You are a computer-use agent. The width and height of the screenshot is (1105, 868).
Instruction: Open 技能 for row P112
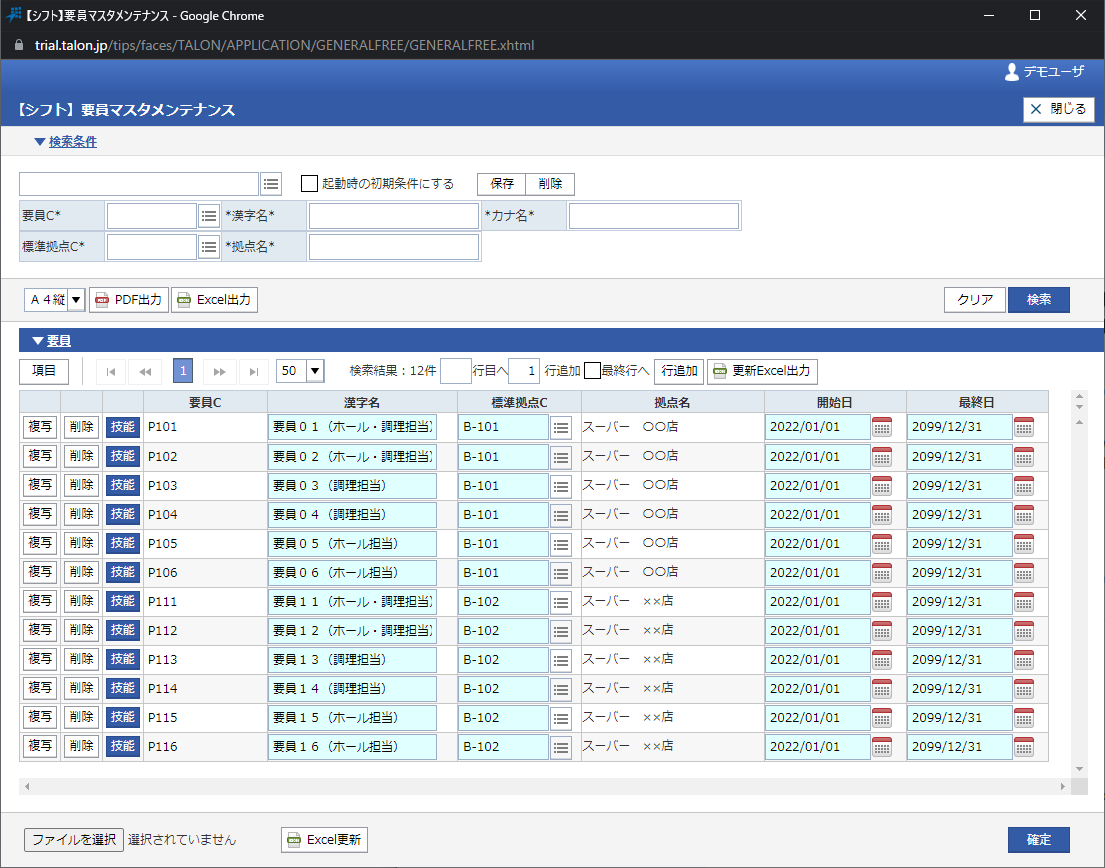click(x=123, y=631)
